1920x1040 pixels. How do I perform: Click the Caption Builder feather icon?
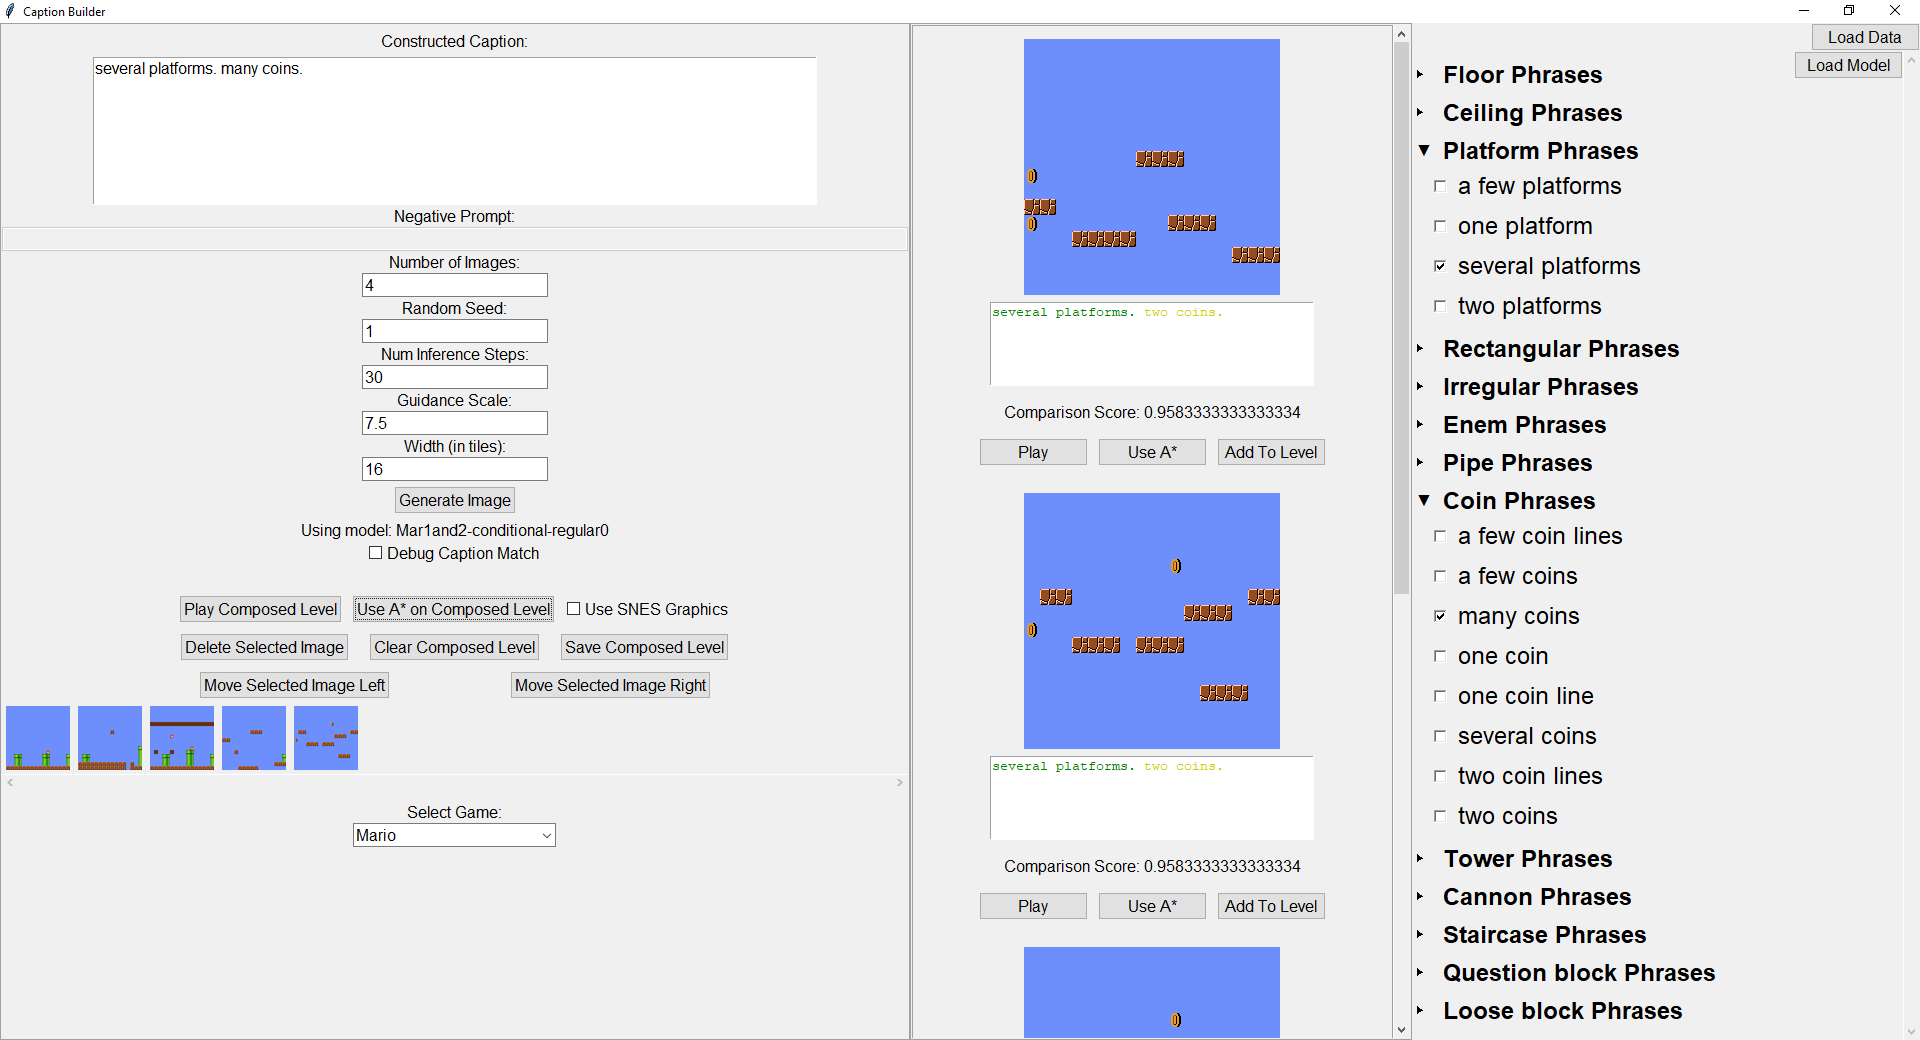[x=10, y=11]
